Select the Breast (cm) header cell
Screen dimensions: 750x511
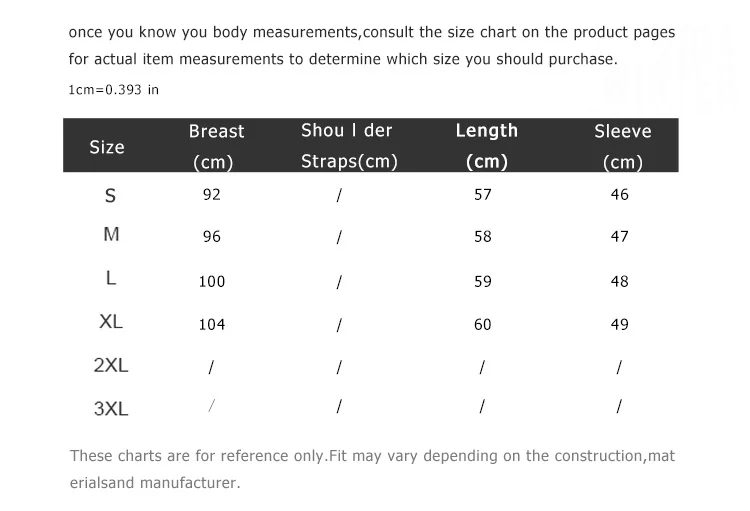[x=216, y=146]
